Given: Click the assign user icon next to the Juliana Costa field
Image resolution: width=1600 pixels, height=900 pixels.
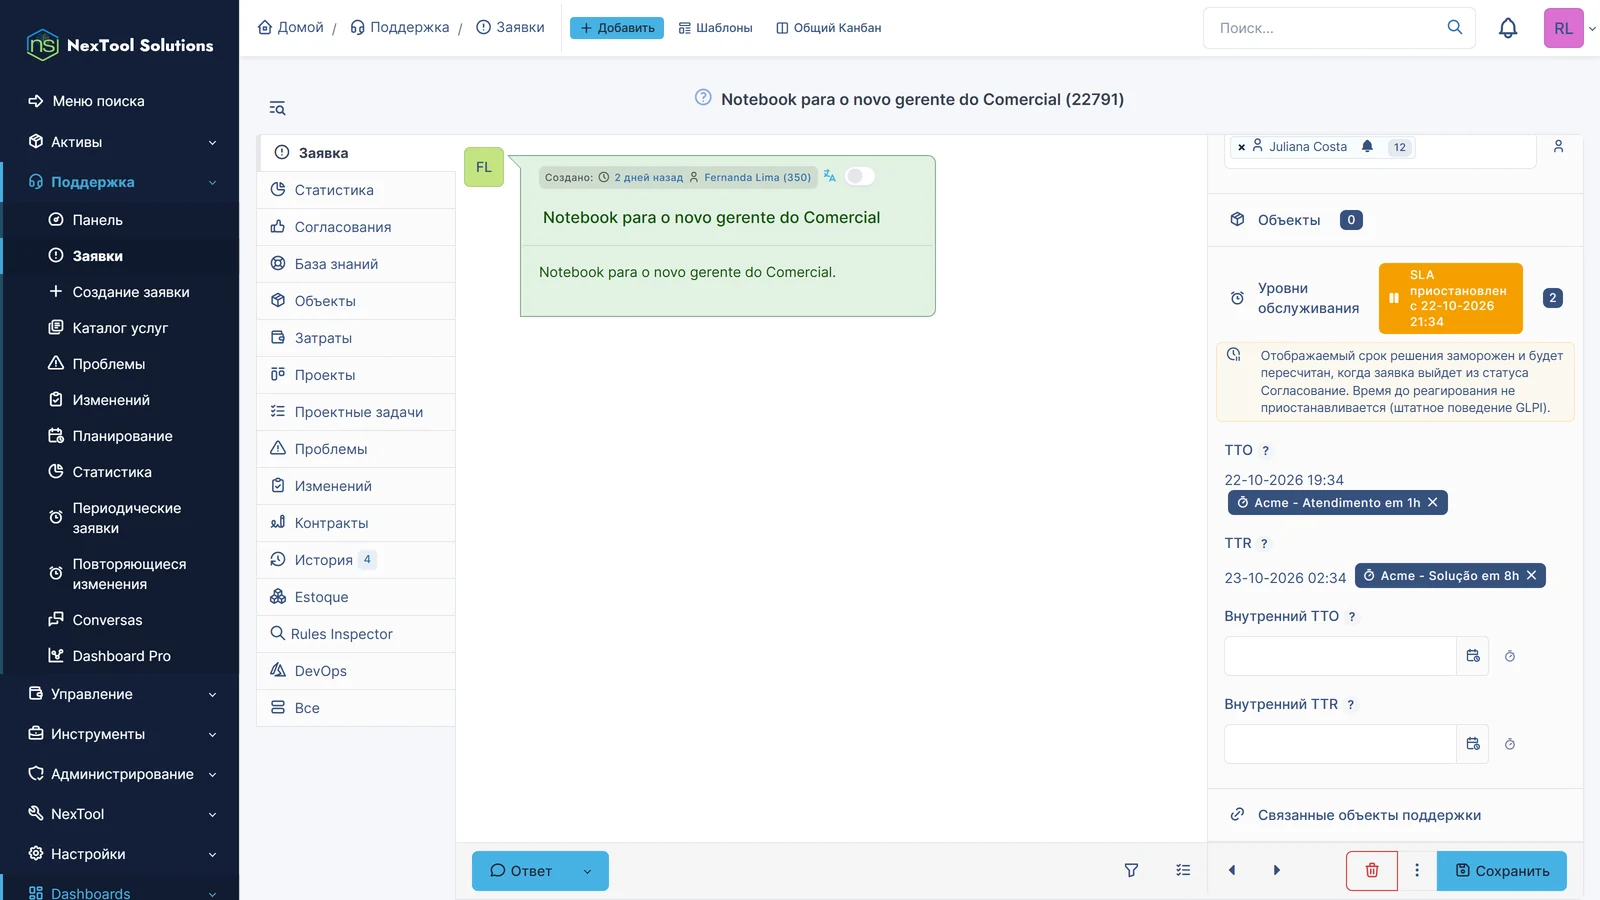Looking at the screenshot, I should coord(1558,146).
